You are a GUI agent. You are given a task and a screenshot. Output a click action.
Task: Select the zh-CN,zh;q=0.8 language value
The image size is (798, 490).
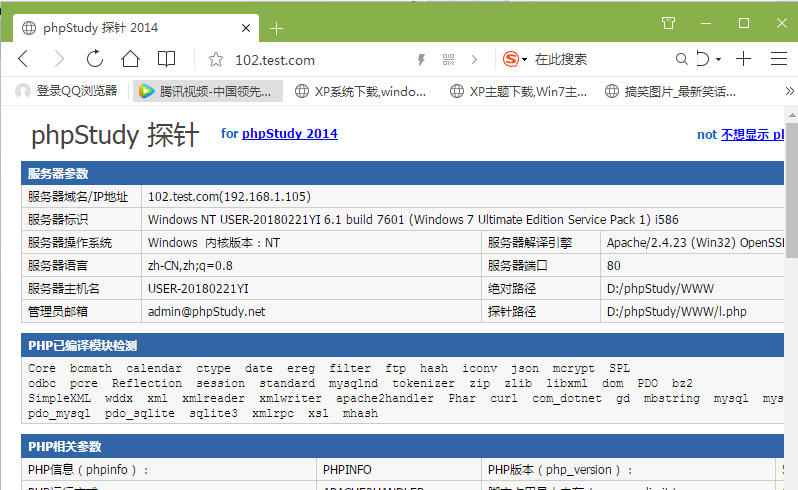(x=190, y=266)
